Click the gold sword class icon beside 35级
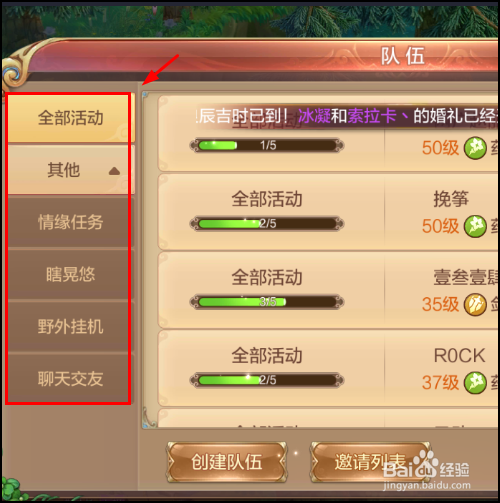The width and height of the screenshot is (500, 503). point(475,304)
